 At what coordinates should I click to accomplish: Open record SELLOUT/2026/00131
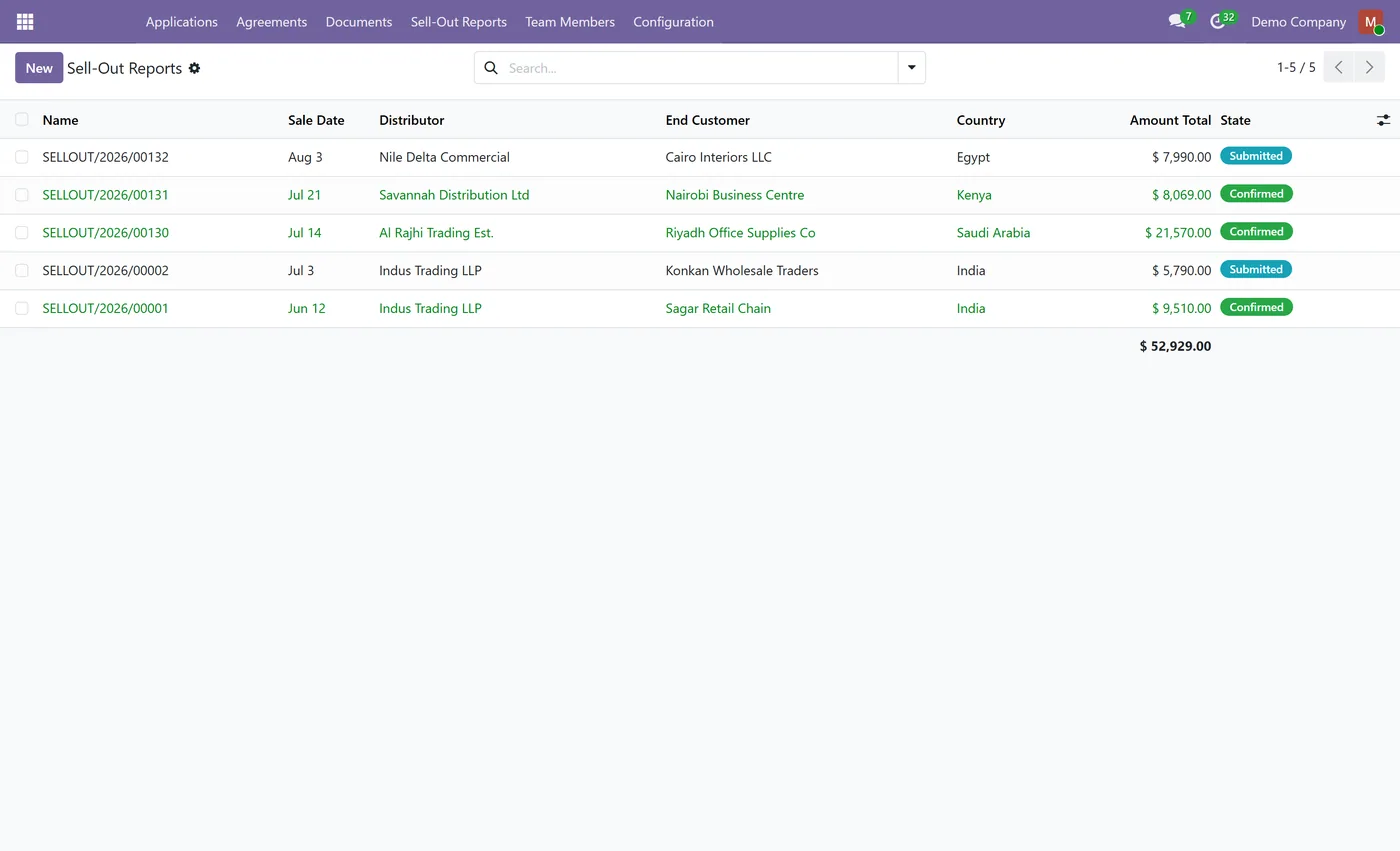pyautogui.click(x=106, y=195)
